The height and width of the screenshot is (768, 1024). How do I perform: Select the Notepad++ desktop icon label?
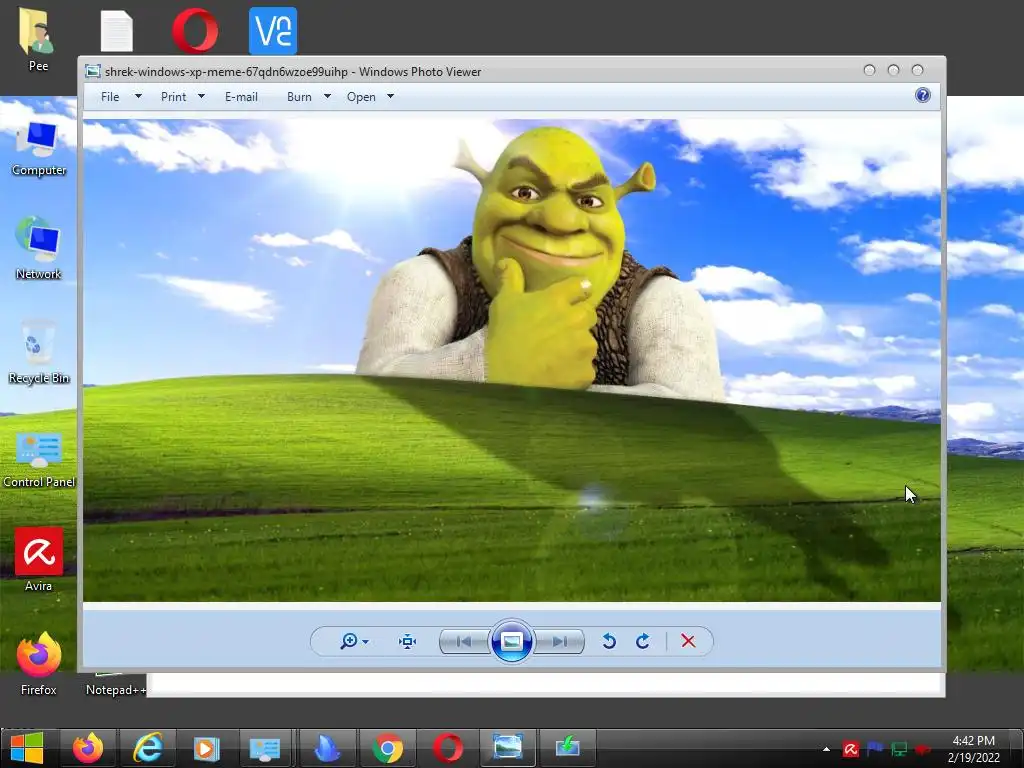click(115, 690)
